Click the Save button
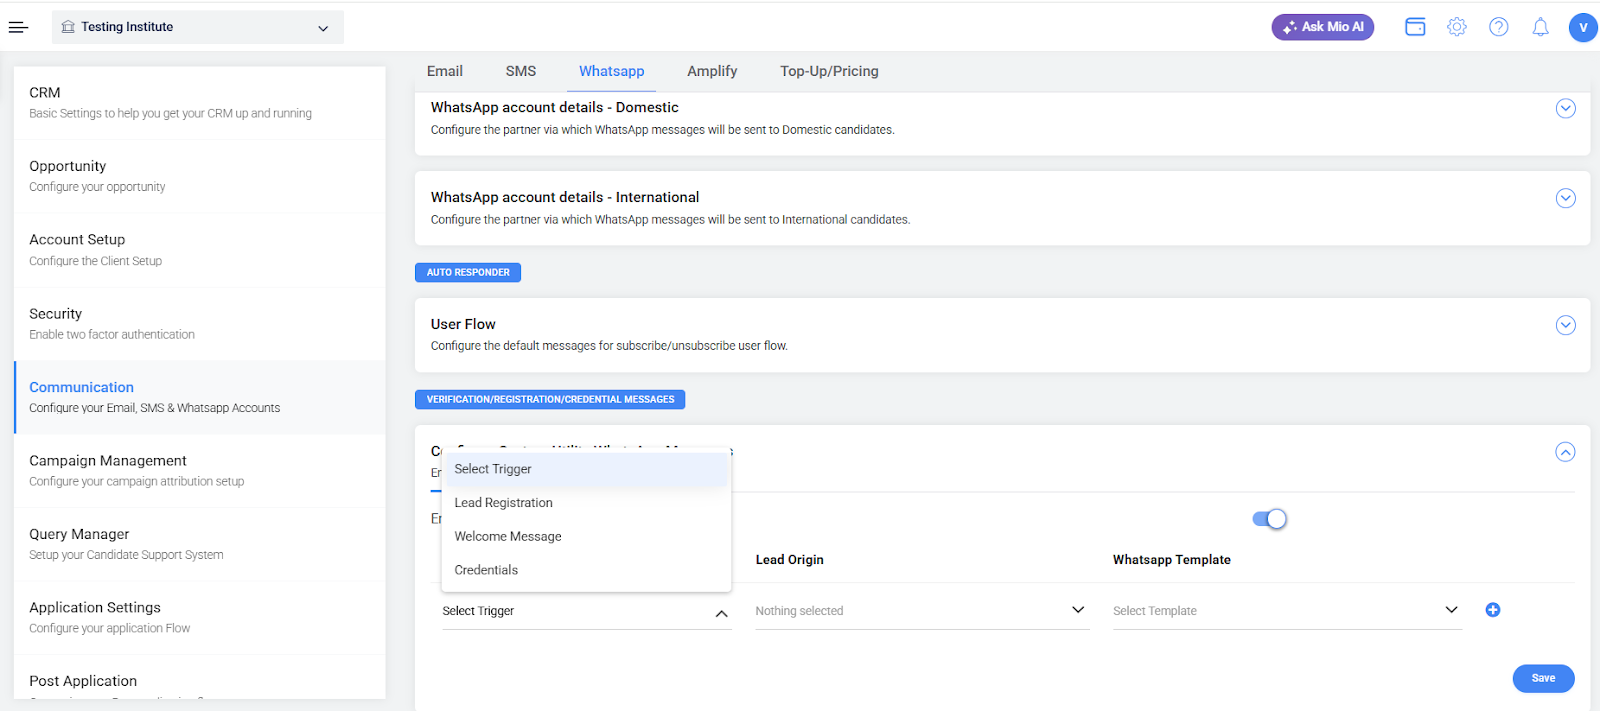Screen dimensions: 1600x711 point(1542,678)
